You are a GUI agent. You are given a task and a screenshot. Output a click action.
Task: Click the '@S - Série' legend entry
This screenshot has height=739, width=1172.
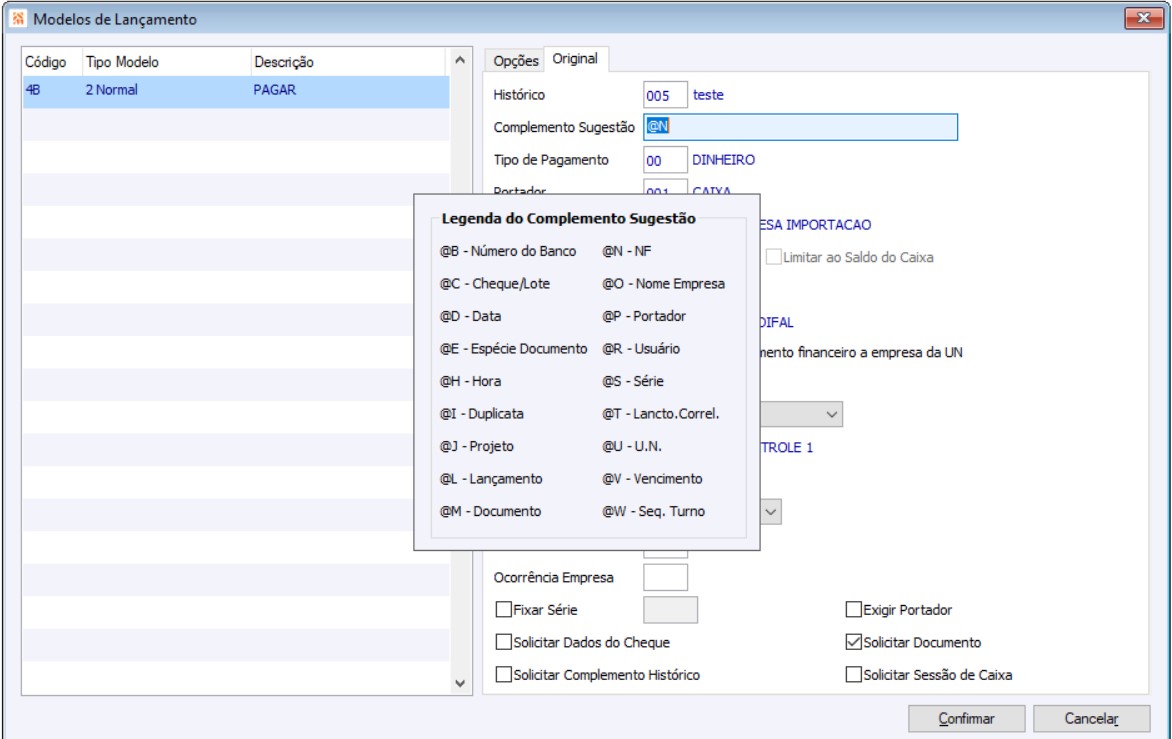point(632,381)
